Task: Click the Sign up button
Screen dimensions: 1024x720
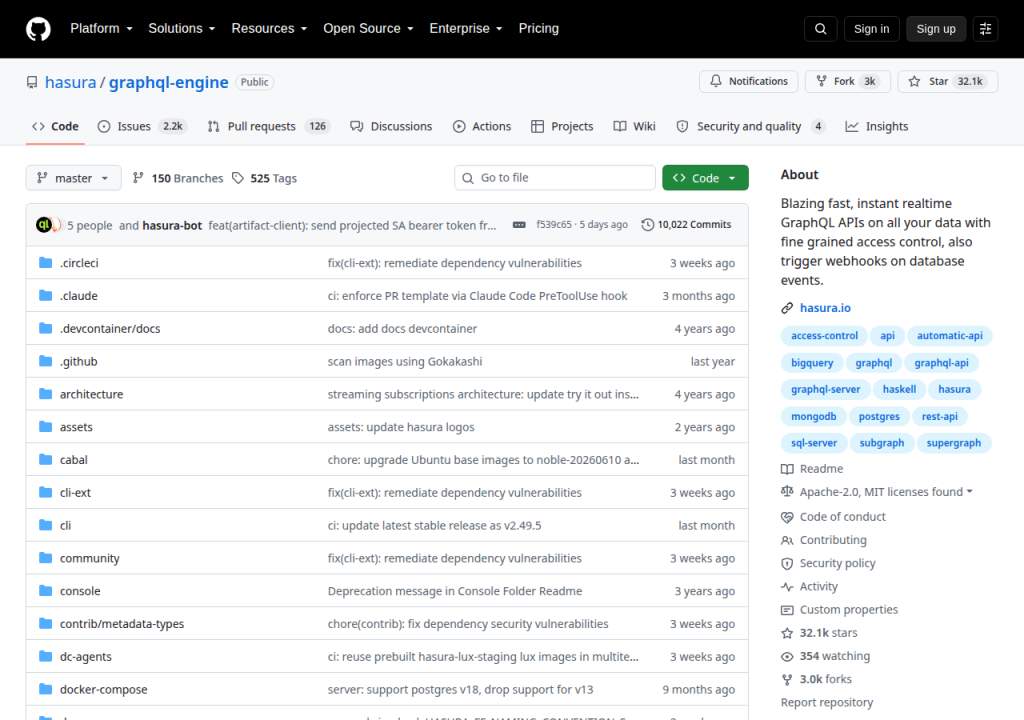Action: click(x=936, y=29)
